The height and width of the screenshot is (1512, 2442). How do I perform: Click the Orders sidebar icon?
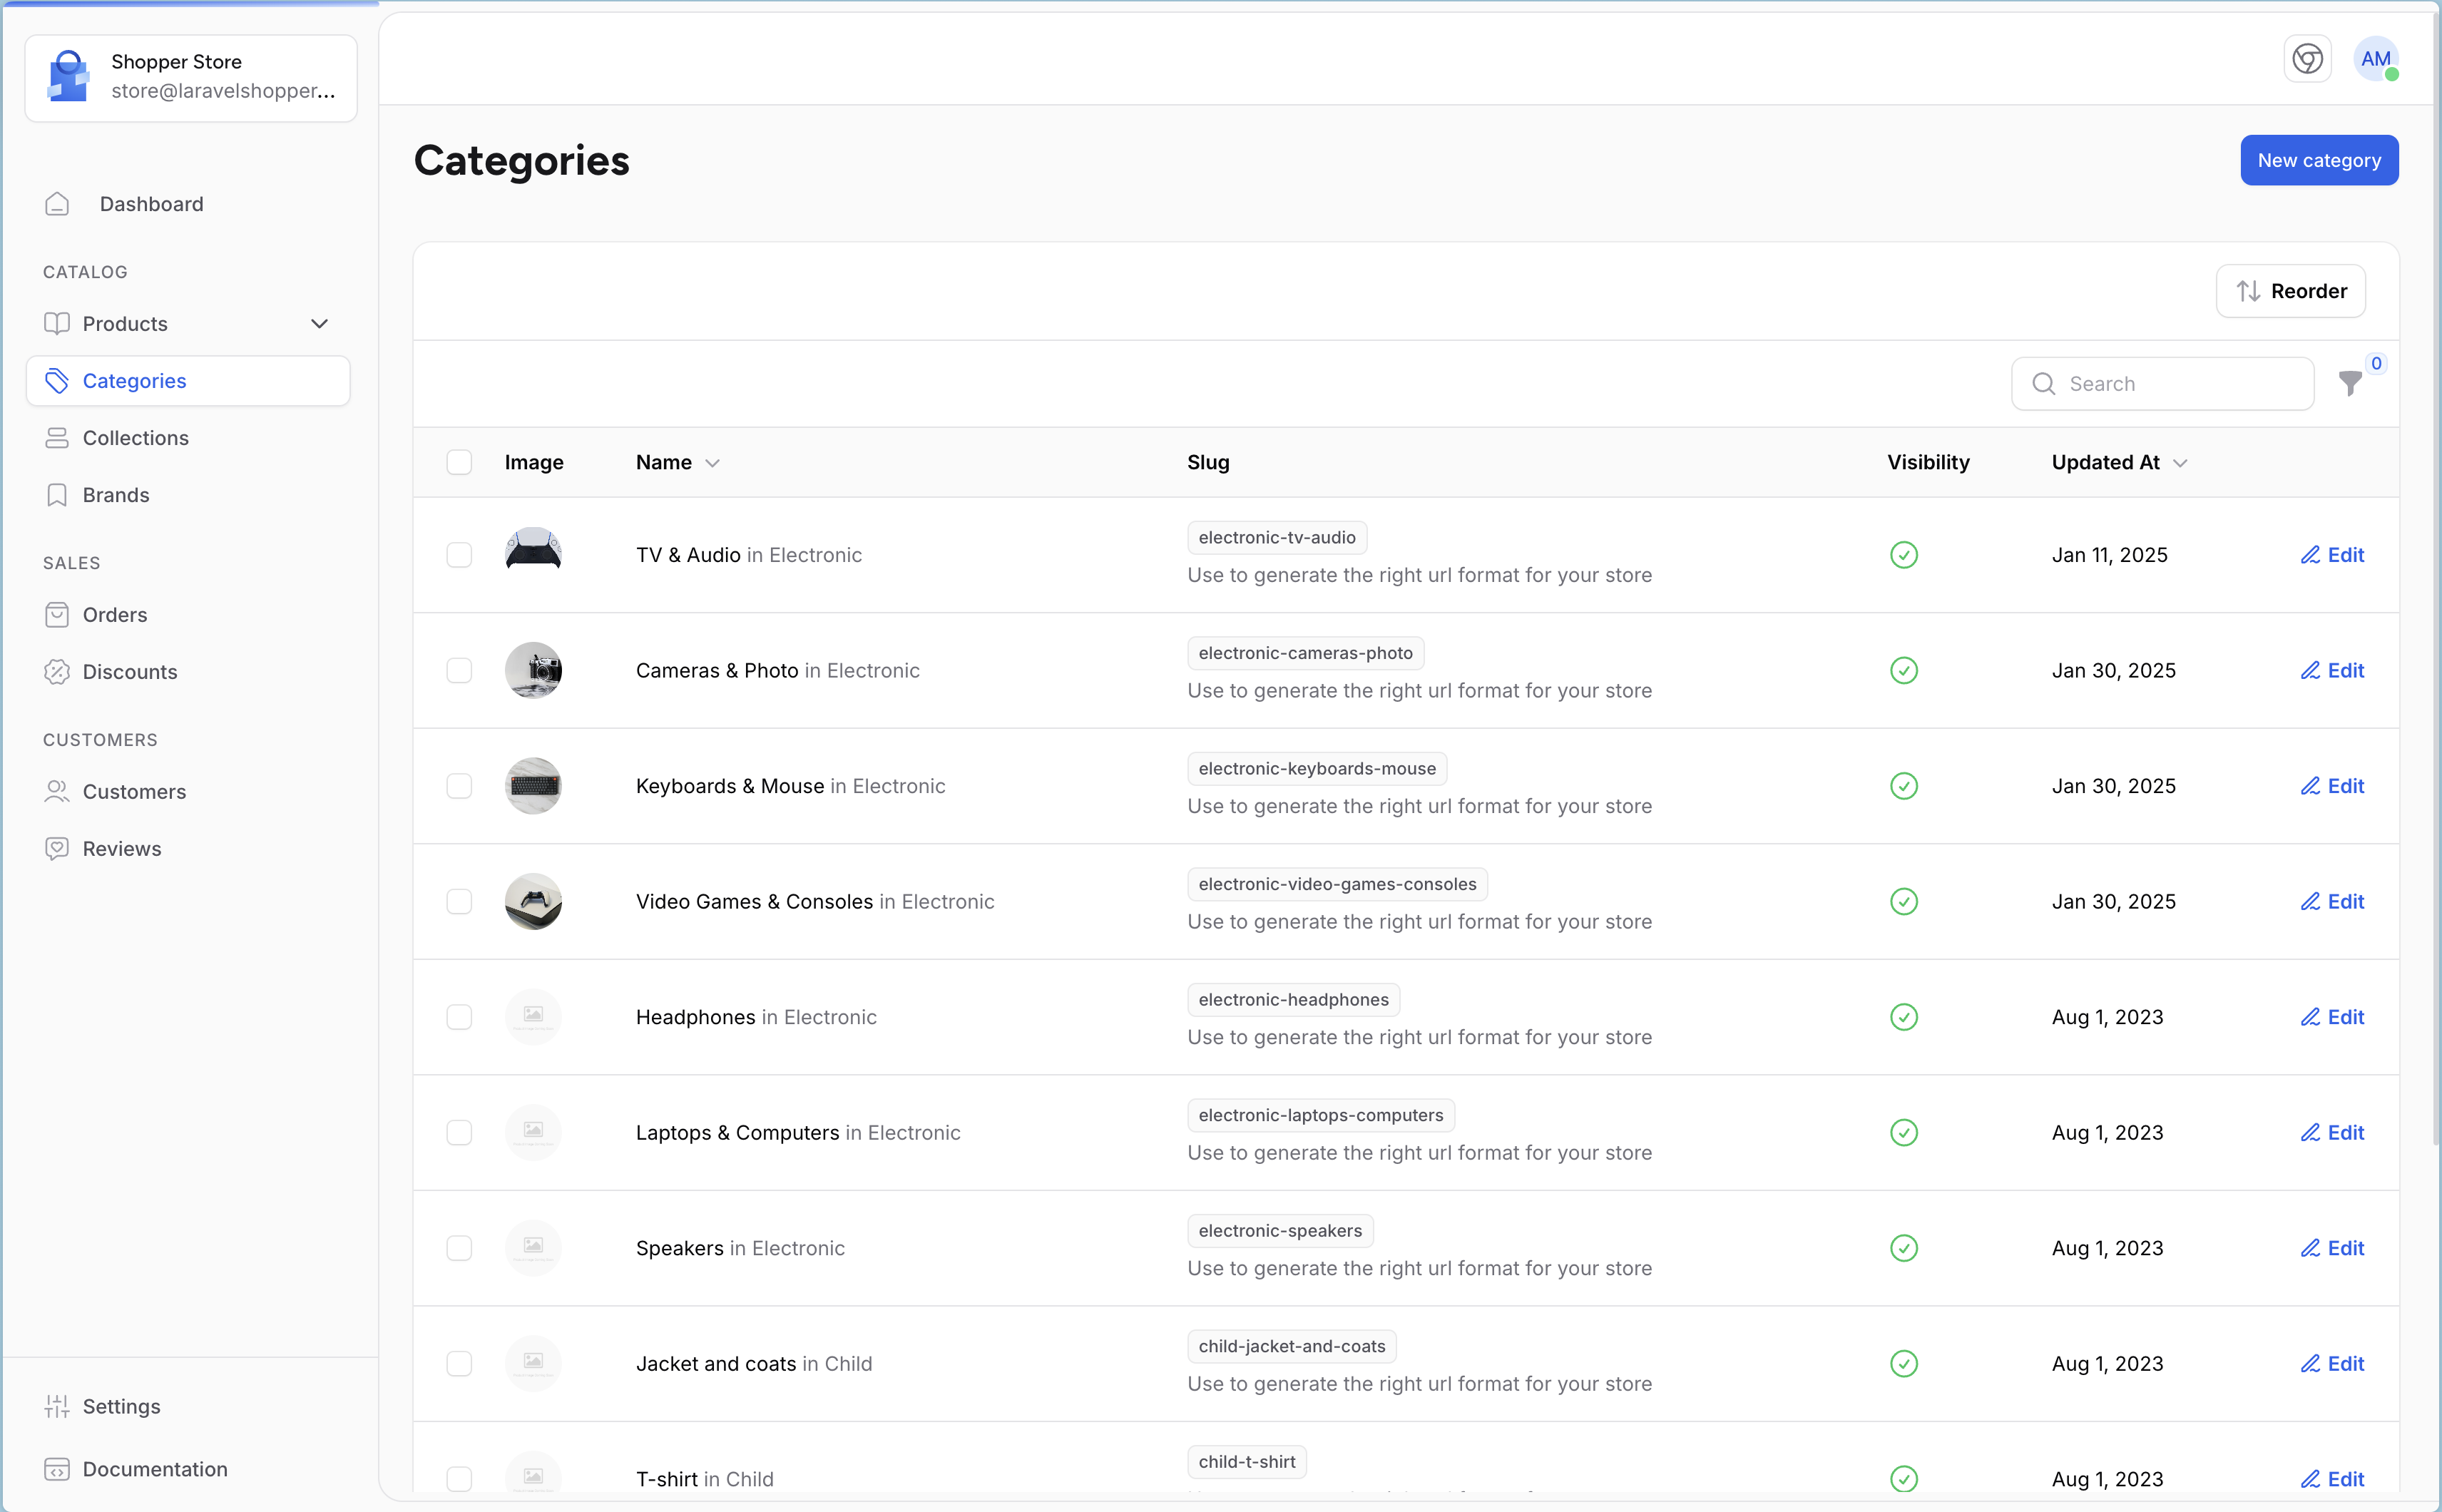pyautogui.click(x=58, y=614)
